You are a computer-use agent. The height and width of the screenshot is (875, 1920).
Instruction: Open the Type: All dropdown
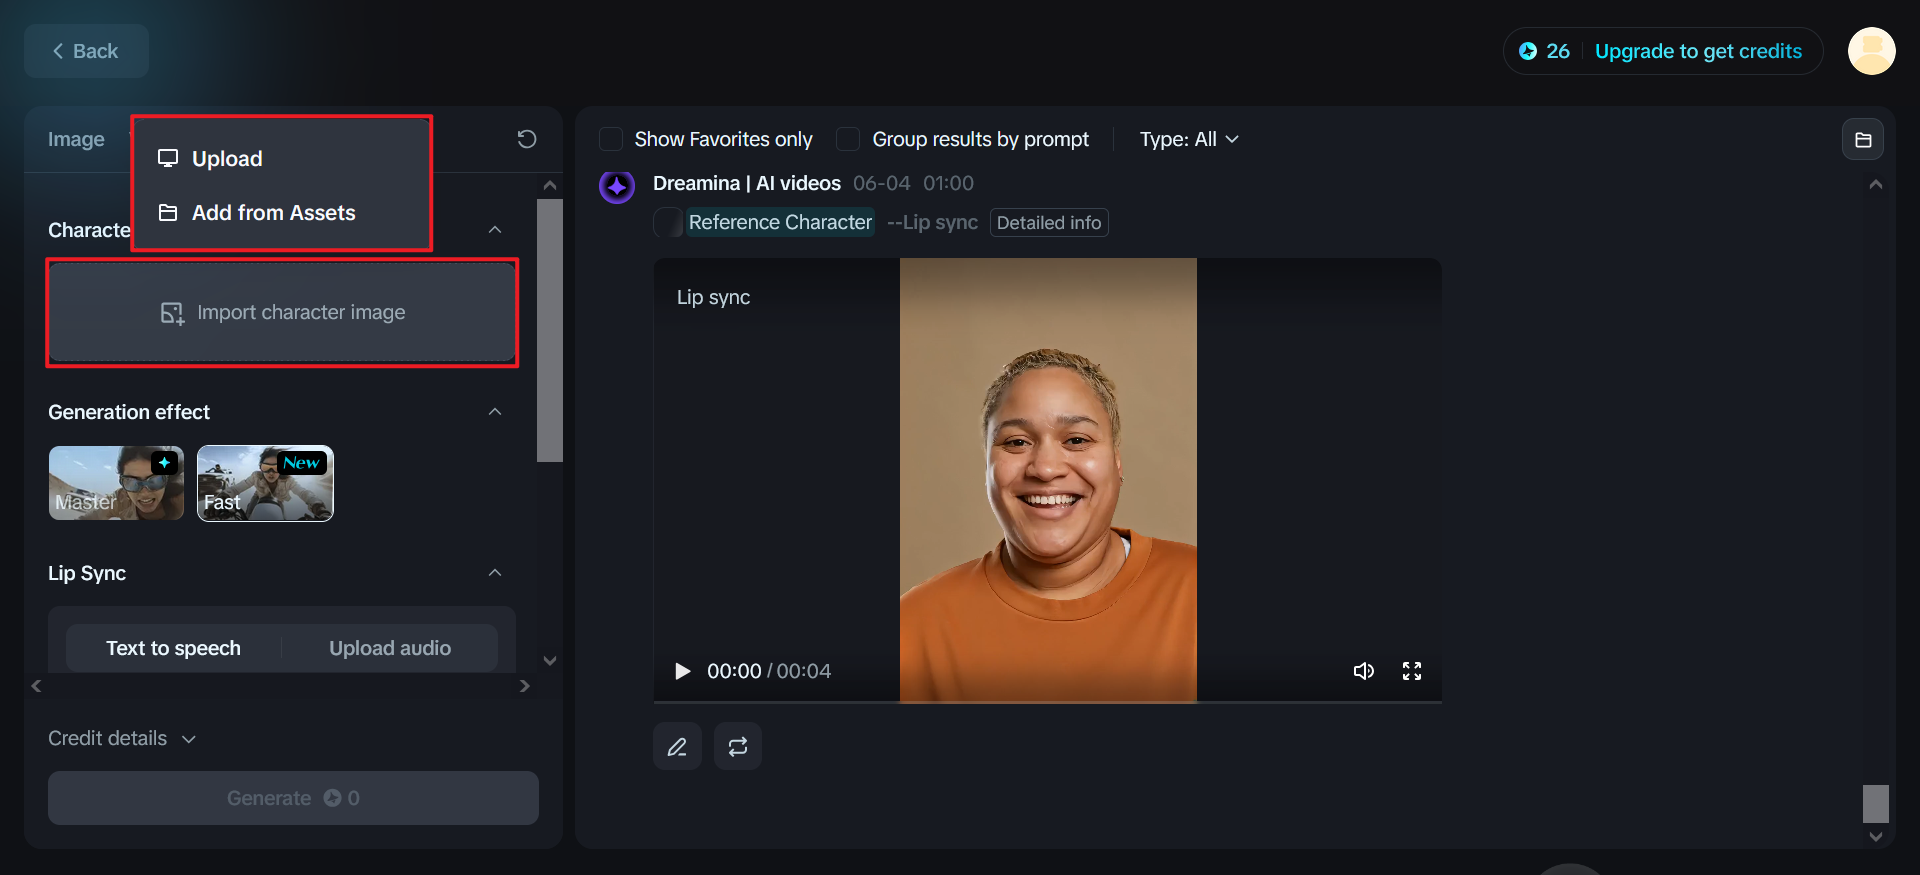tap(1189, 139)
